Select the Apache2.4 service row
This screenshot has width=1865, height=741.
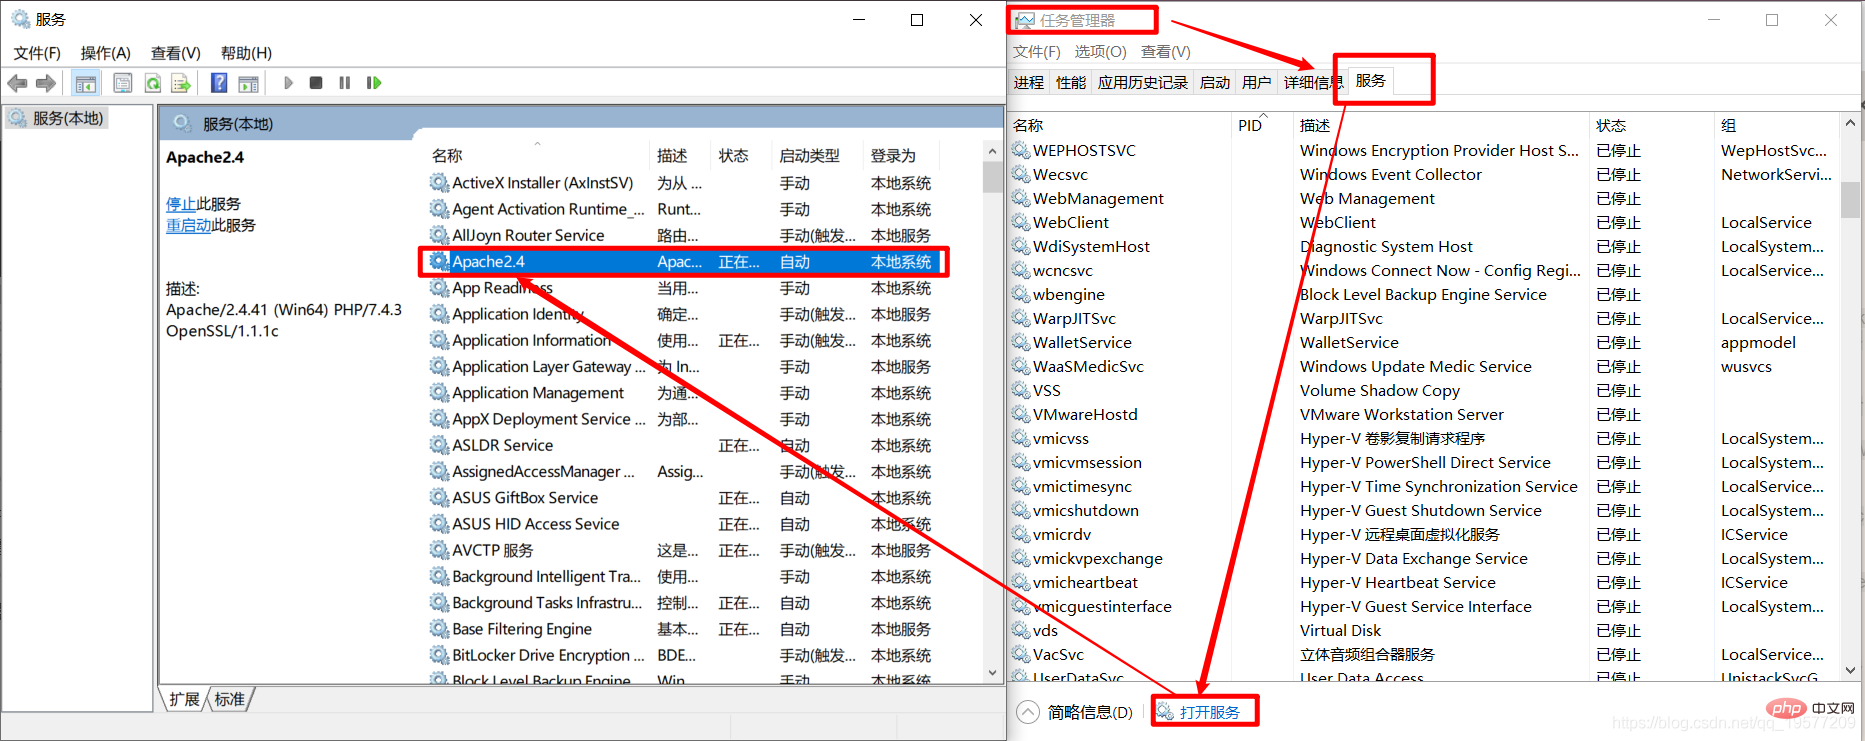(x=683, y=262)
